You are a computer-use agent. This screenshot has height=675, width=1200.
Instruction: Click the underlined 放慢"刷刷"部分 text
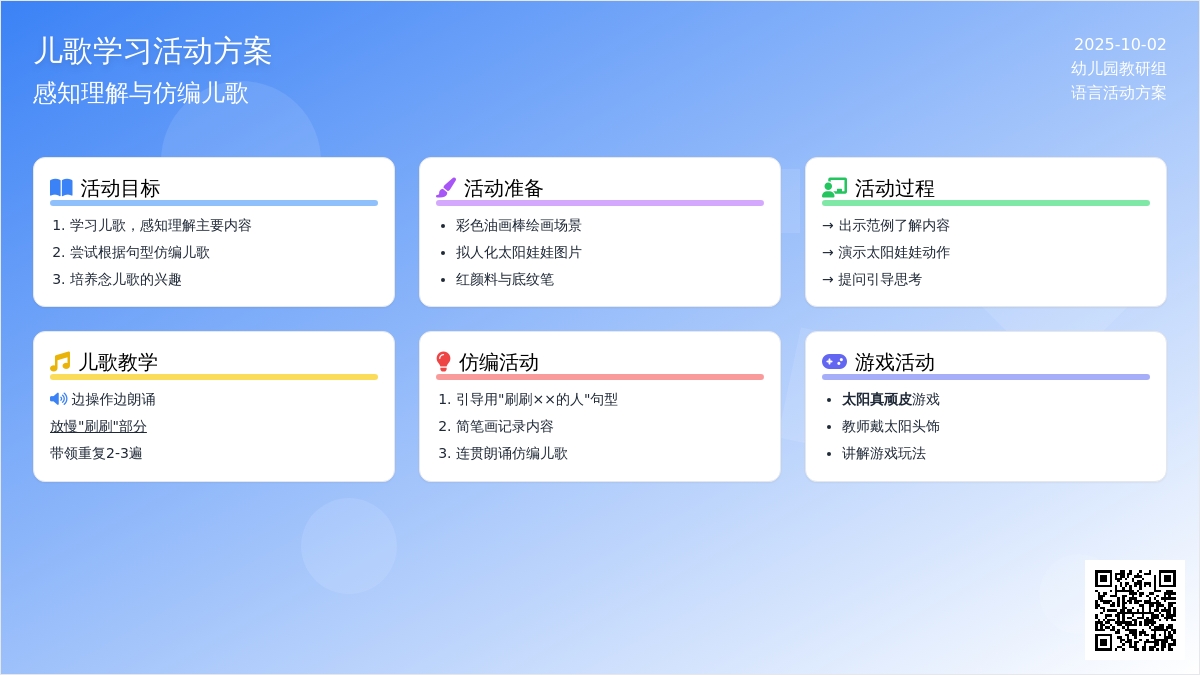(98, 426)
